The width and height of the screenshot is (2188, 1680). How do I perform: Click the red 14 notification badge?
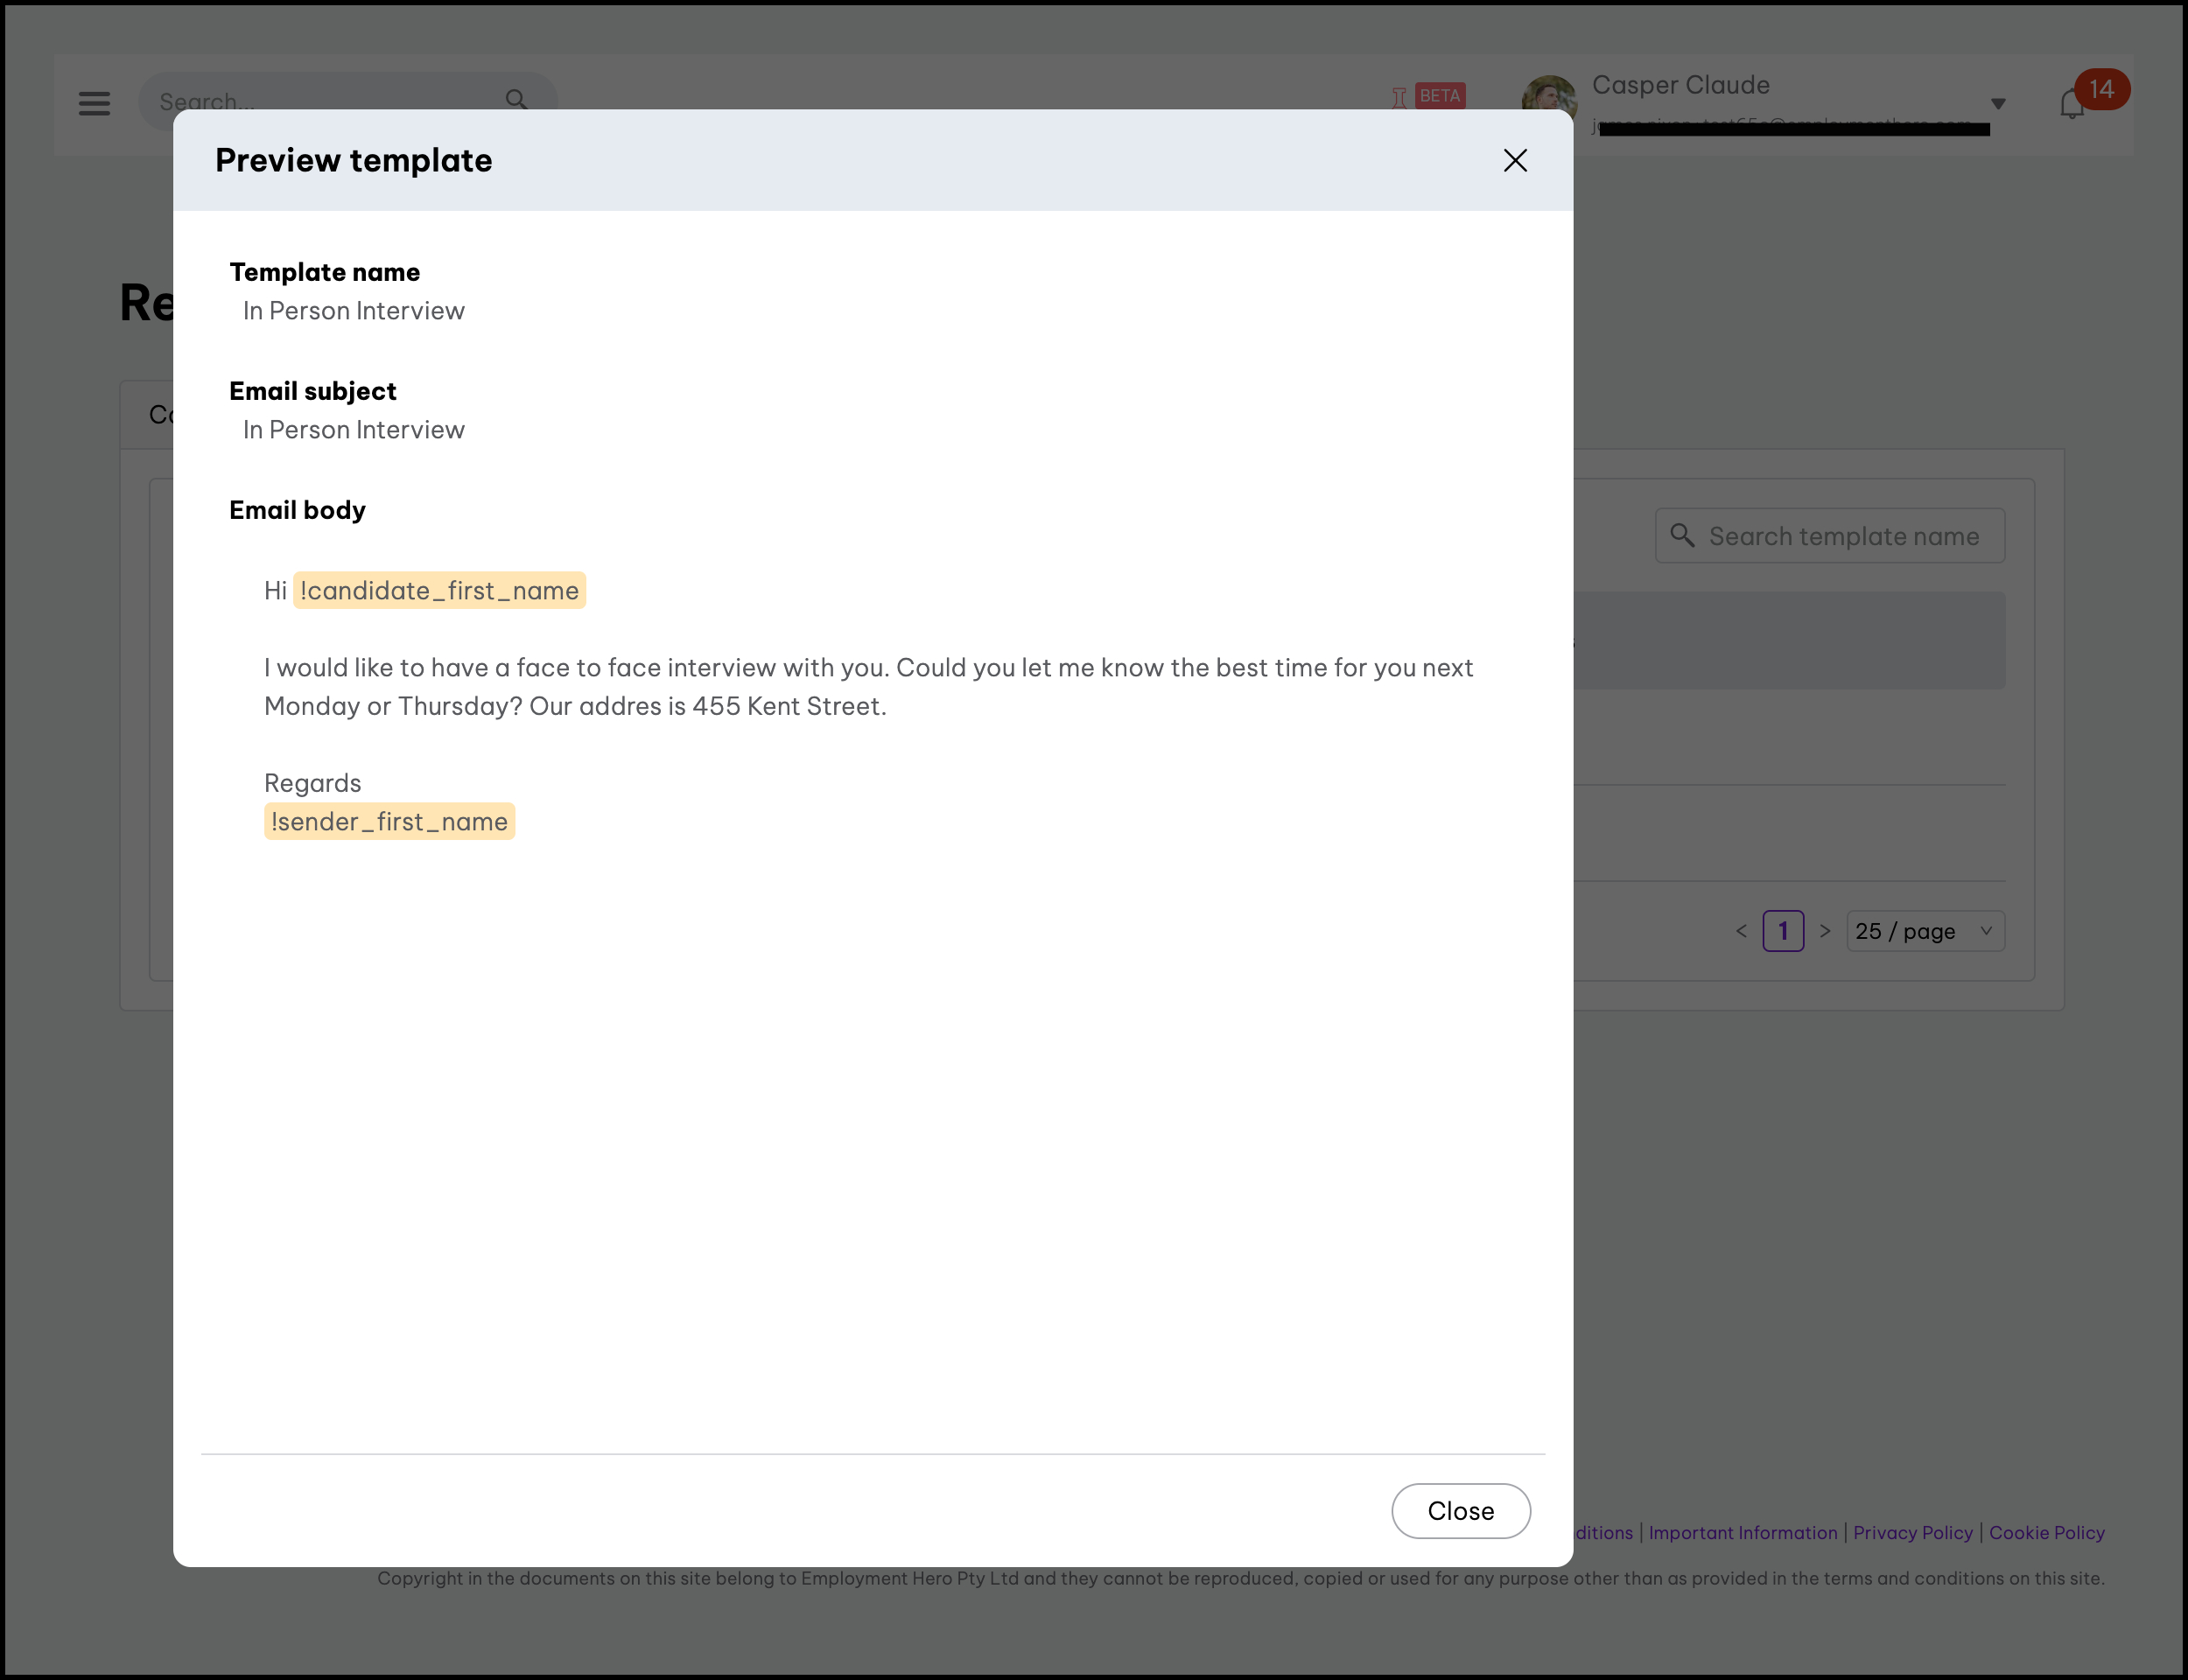(2101, 89)
